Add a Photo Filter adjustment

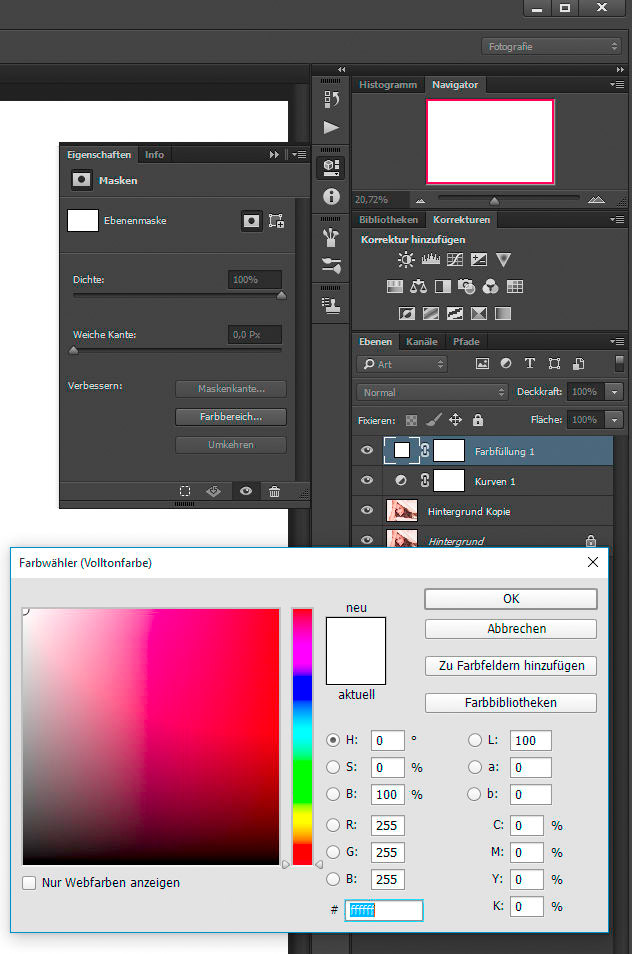click(467, 286)
